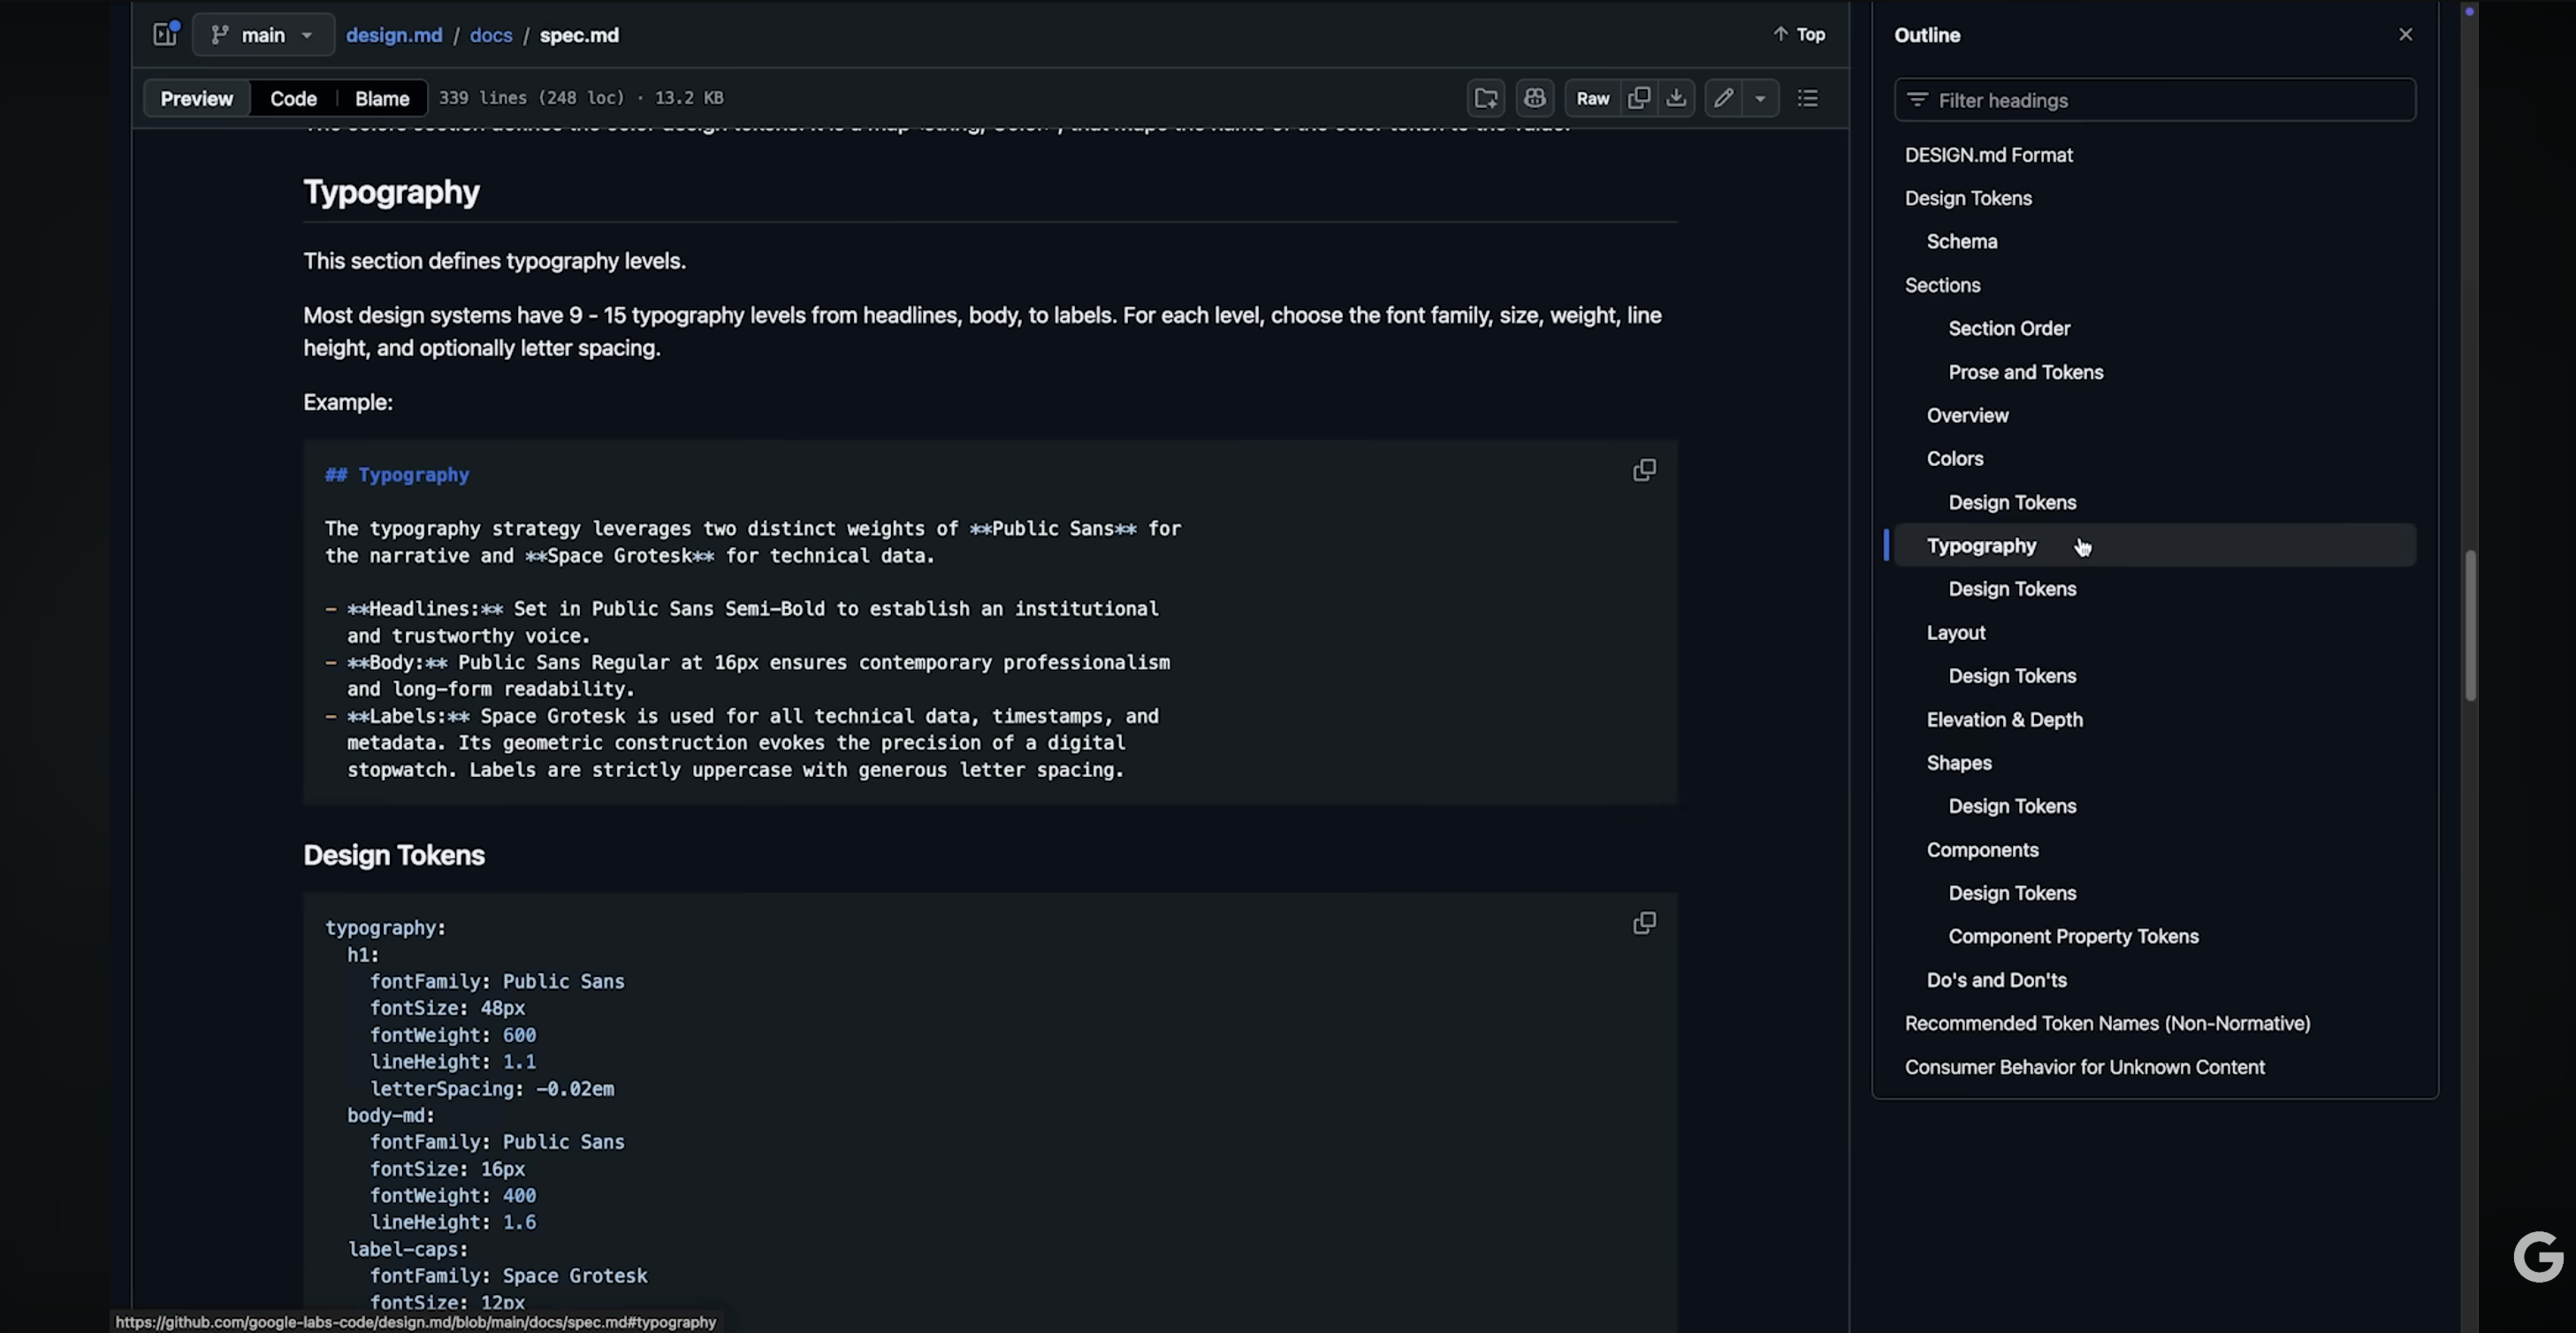
Task: Click the '339 lines (248 loc) · 13.2 KB' text
Action: (x=581, y=98)
